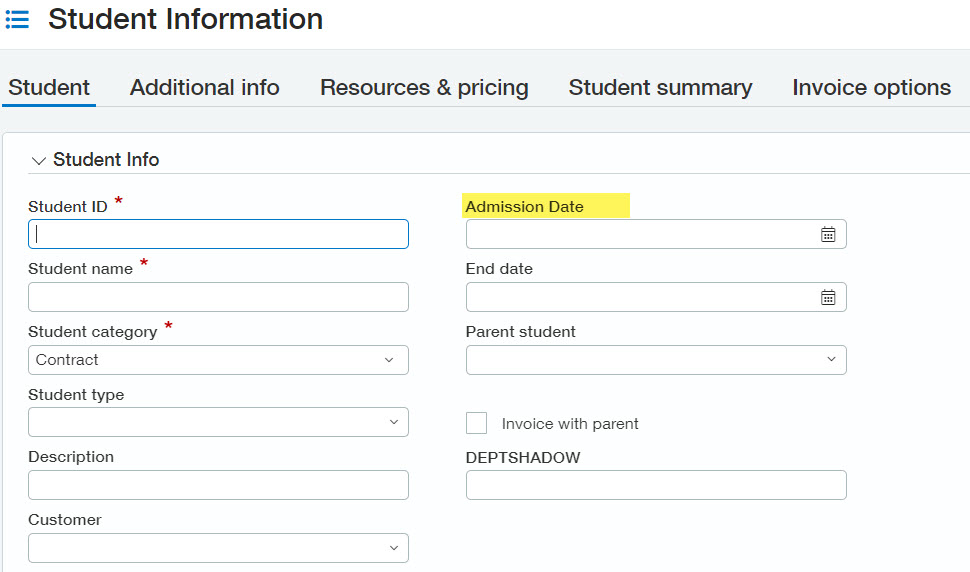
Task: Click inside the Admission Date field
Action: click(x=640, y=234)
